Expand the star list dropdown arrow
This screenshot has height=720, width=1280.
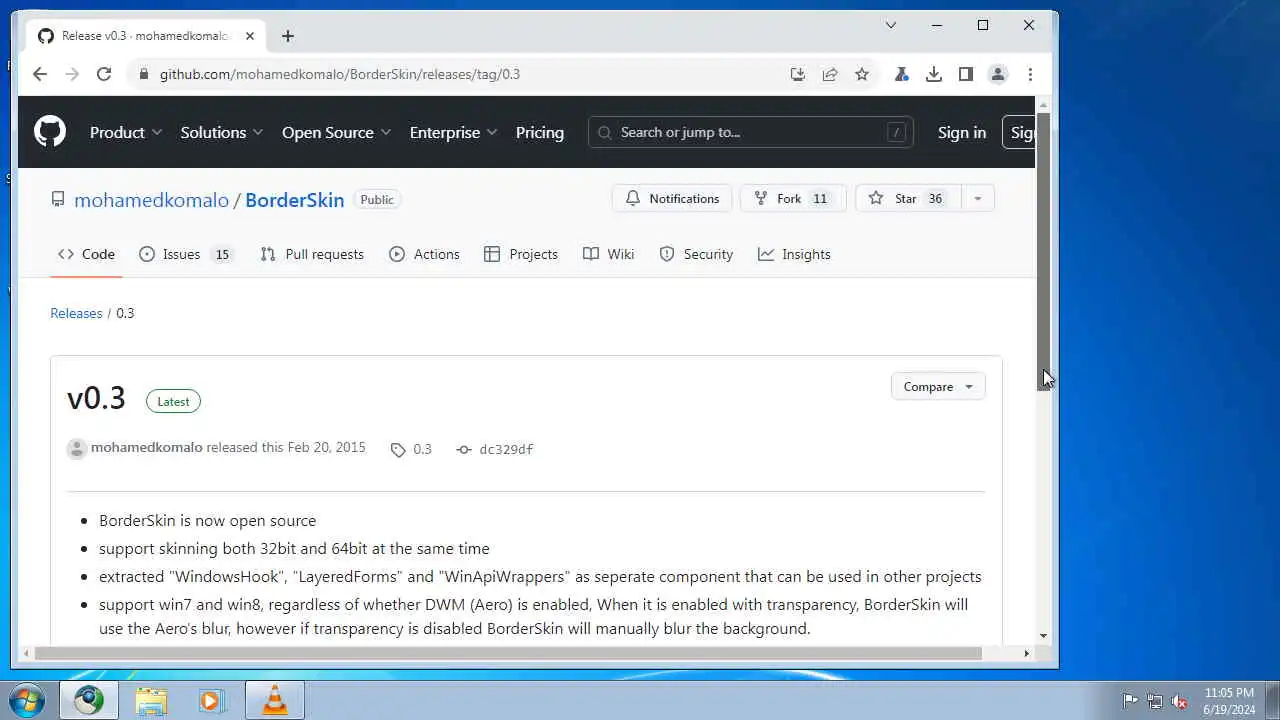(978, 198)
